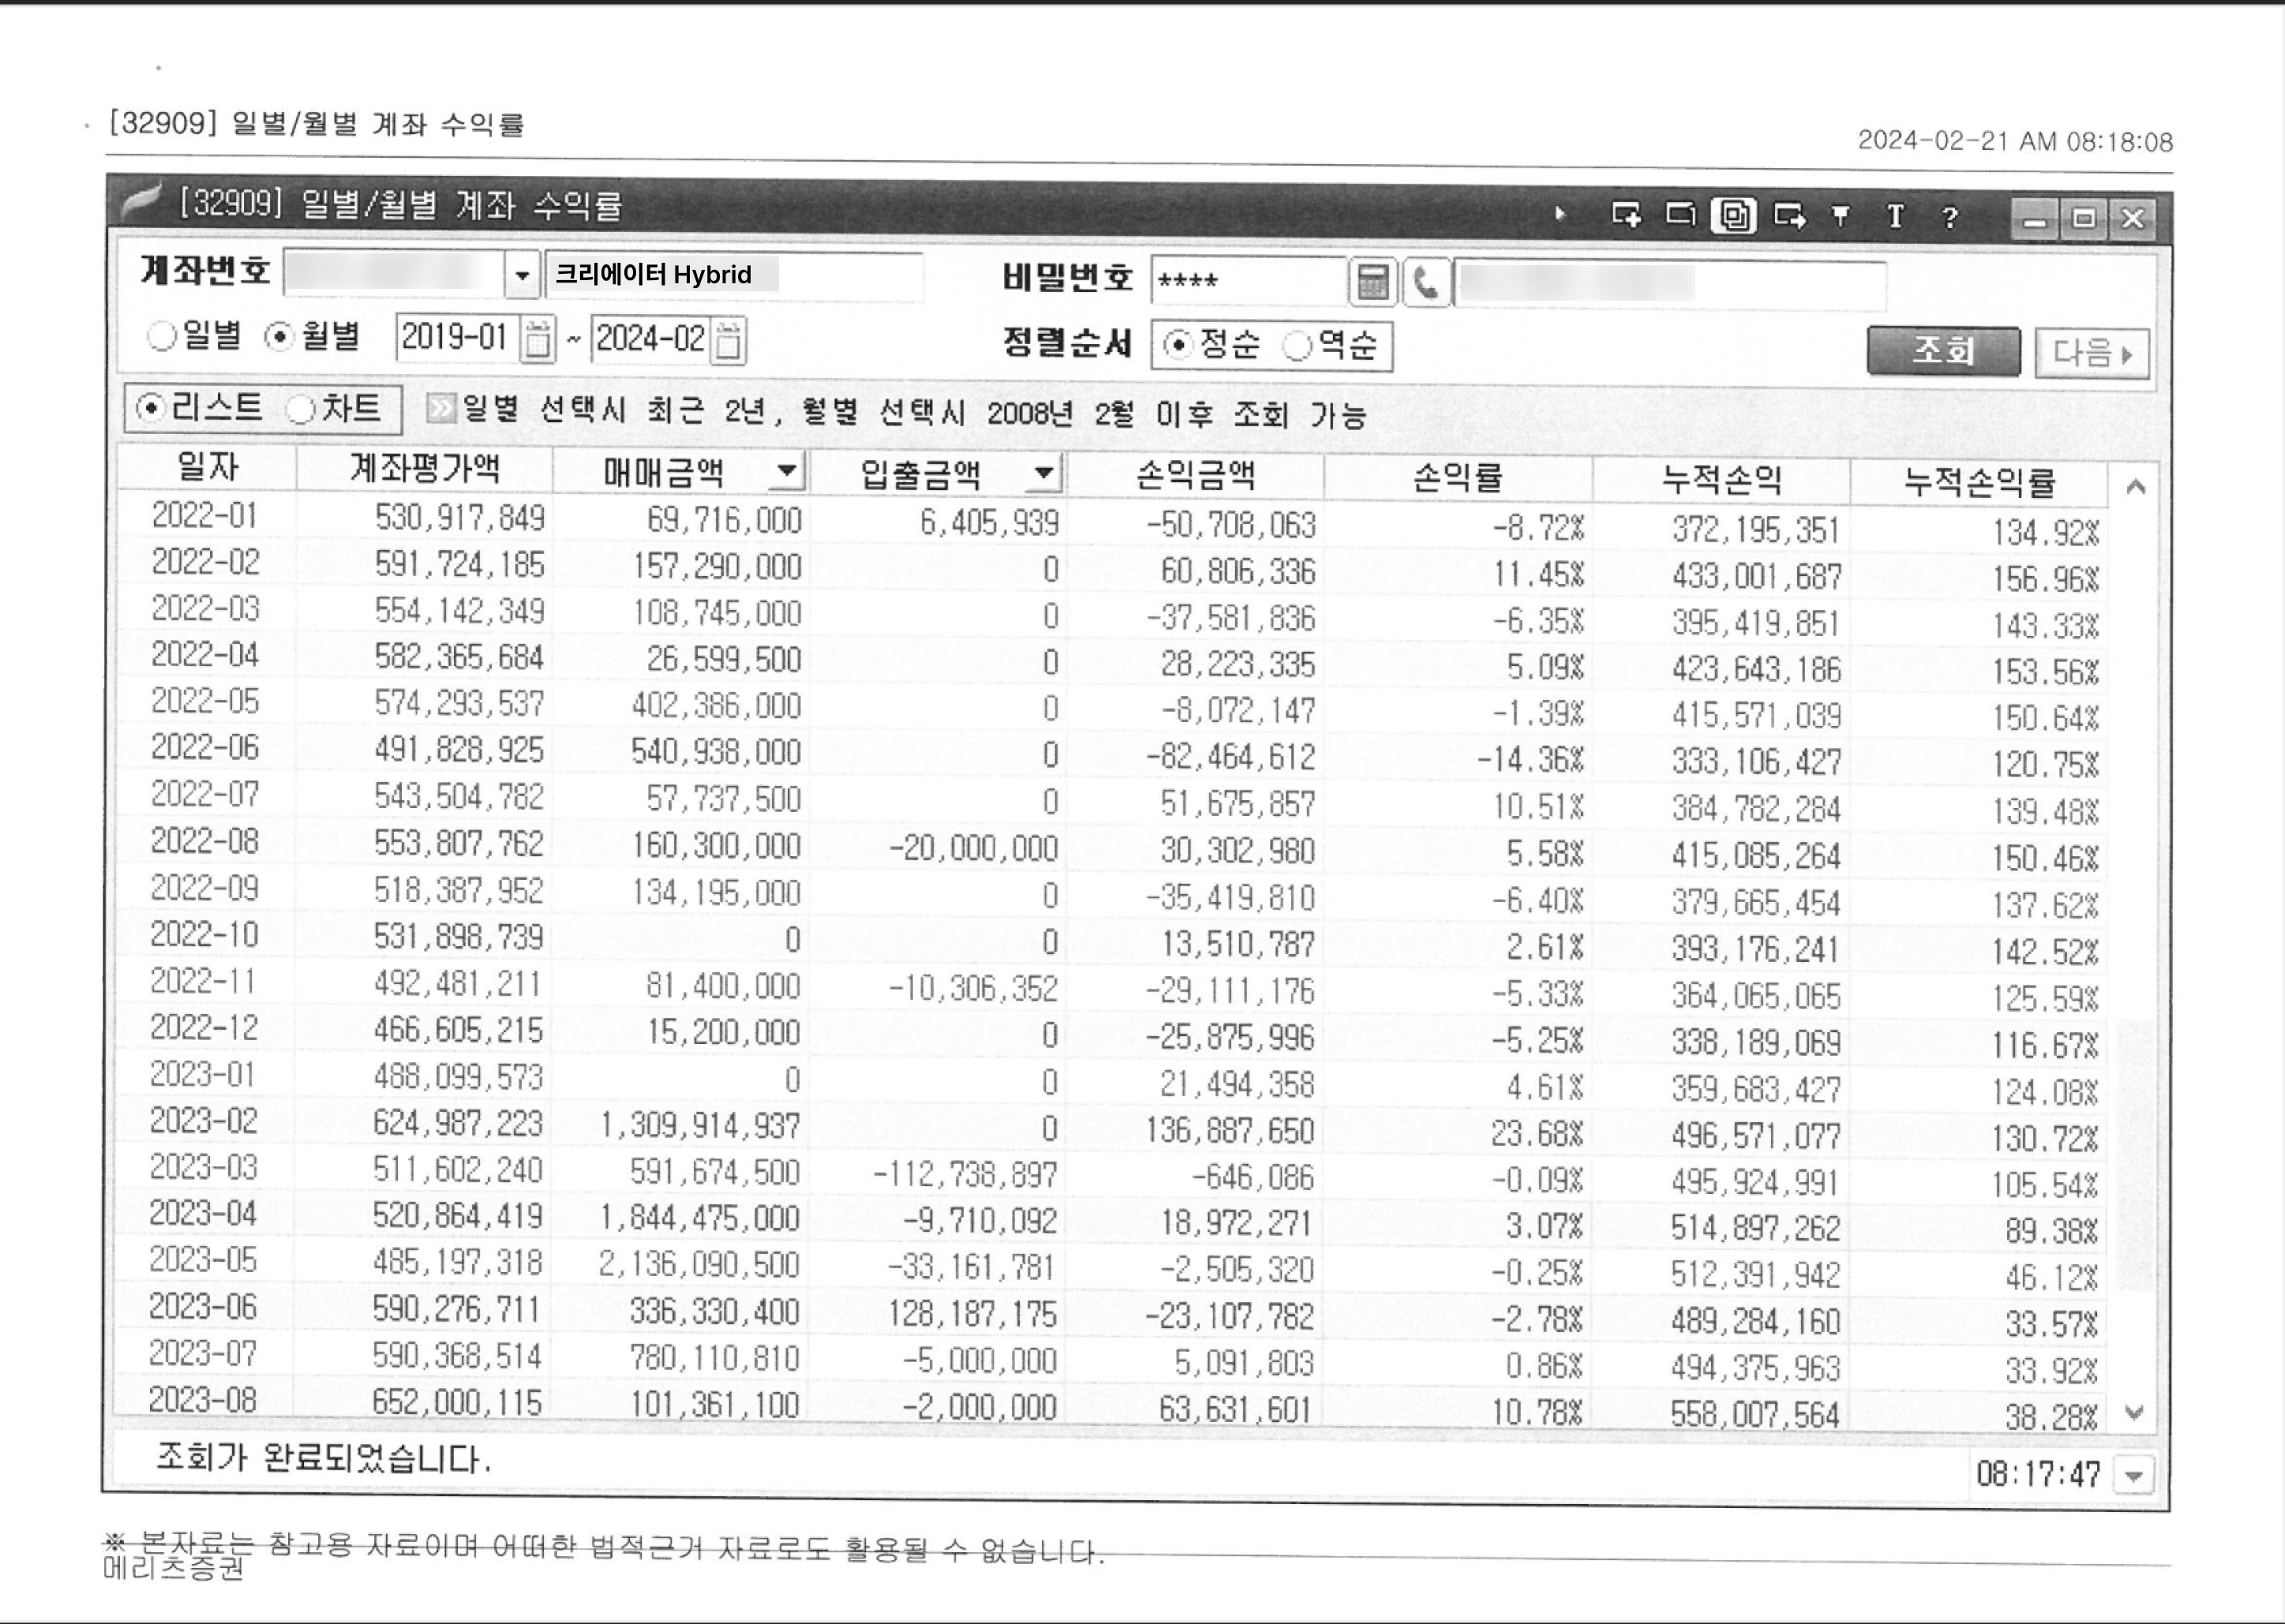The image size is (2285, 1624).
Task: Click the T font size icon
Action: pos(1894,216)
